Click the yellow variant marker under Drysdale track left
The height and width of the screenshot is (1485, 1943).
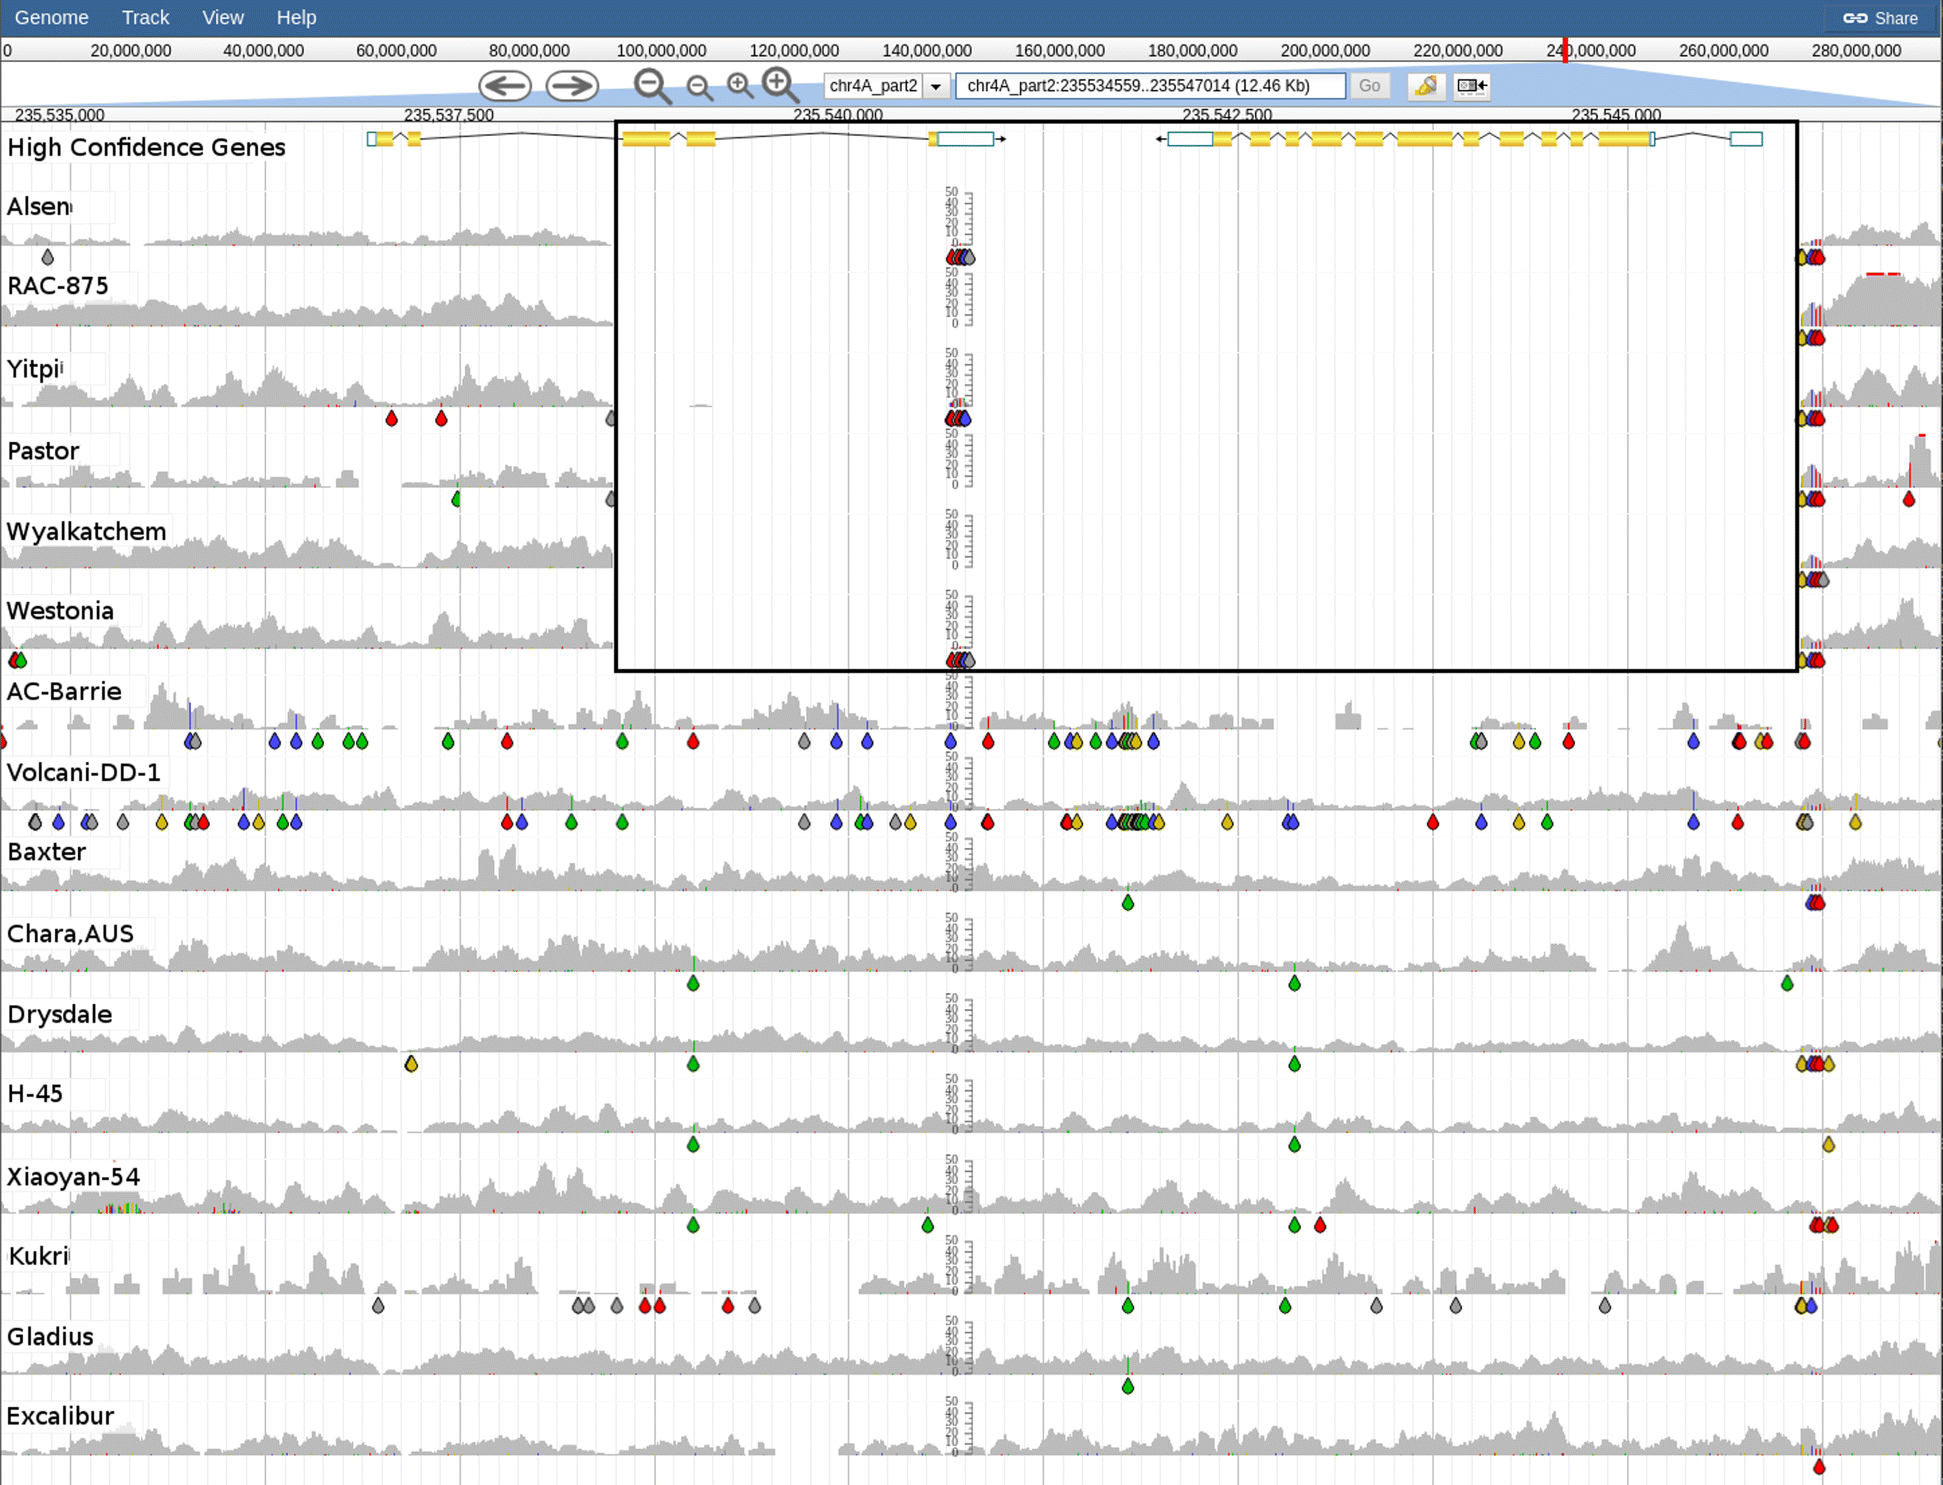click(x=411, y=1064)
